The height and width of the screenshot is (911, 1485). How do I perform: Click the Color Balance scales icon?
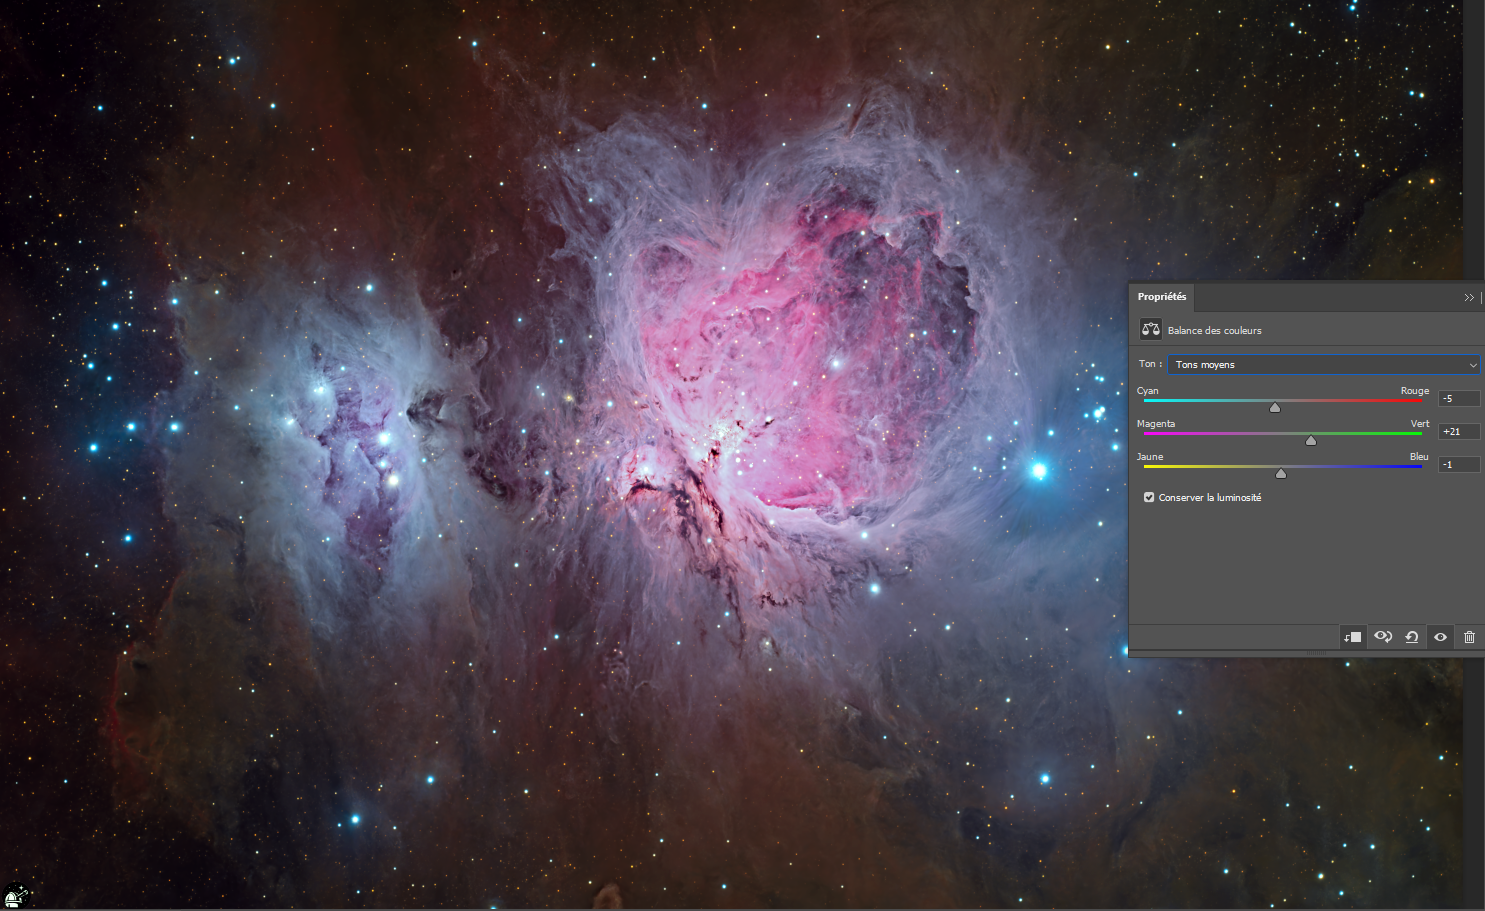coord(1150,330)
